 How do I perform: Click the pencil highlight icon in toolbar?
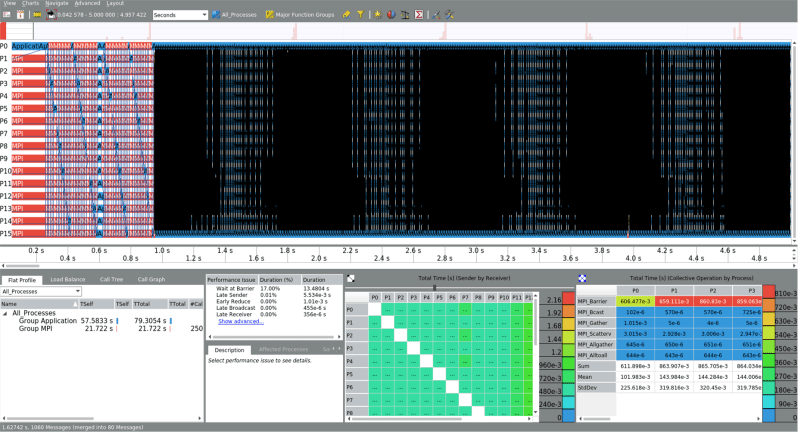point(347,15)
